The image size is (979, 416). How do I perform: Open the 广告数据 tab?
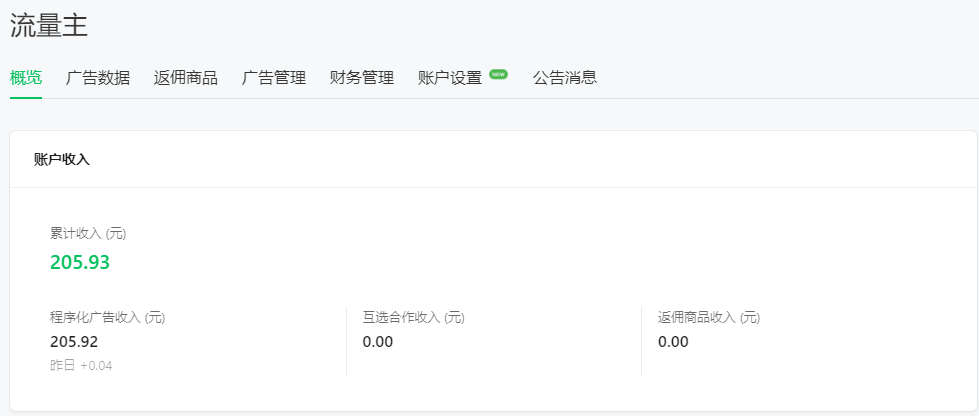tap(98, 78)
